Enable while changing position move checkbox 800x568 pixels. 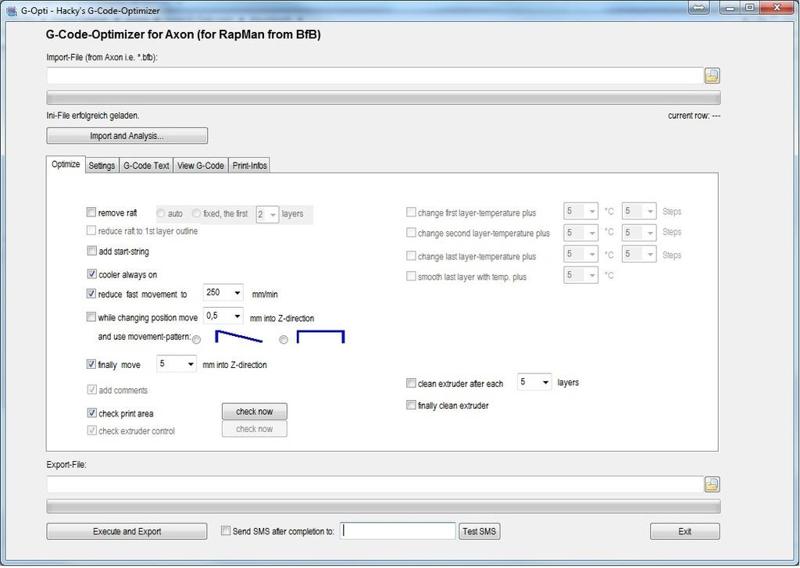[x=91, y=317]
